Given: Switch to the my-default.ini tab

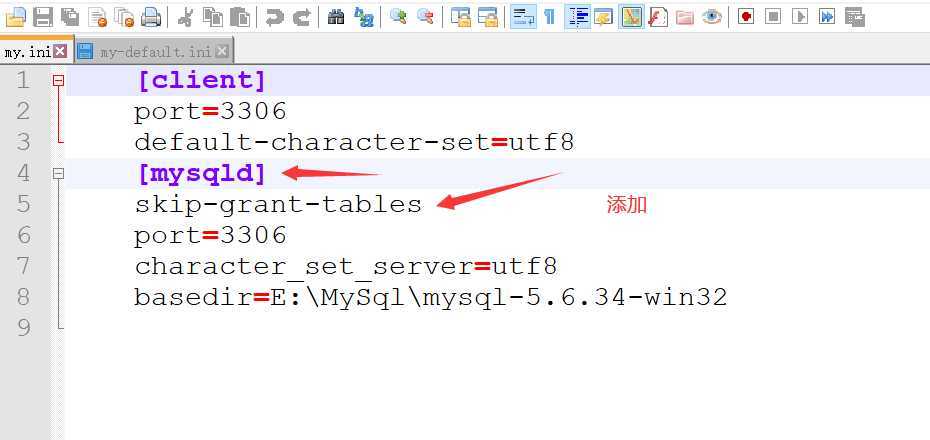Looking at the screenshot, I should 155,52.
